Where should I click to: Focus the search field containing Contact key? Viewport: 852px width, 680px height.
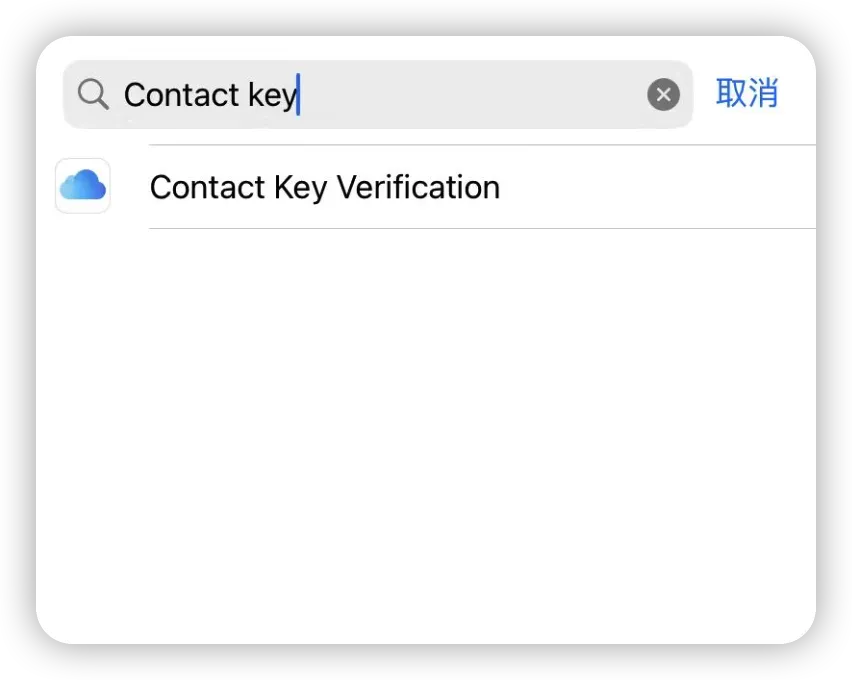378,95
